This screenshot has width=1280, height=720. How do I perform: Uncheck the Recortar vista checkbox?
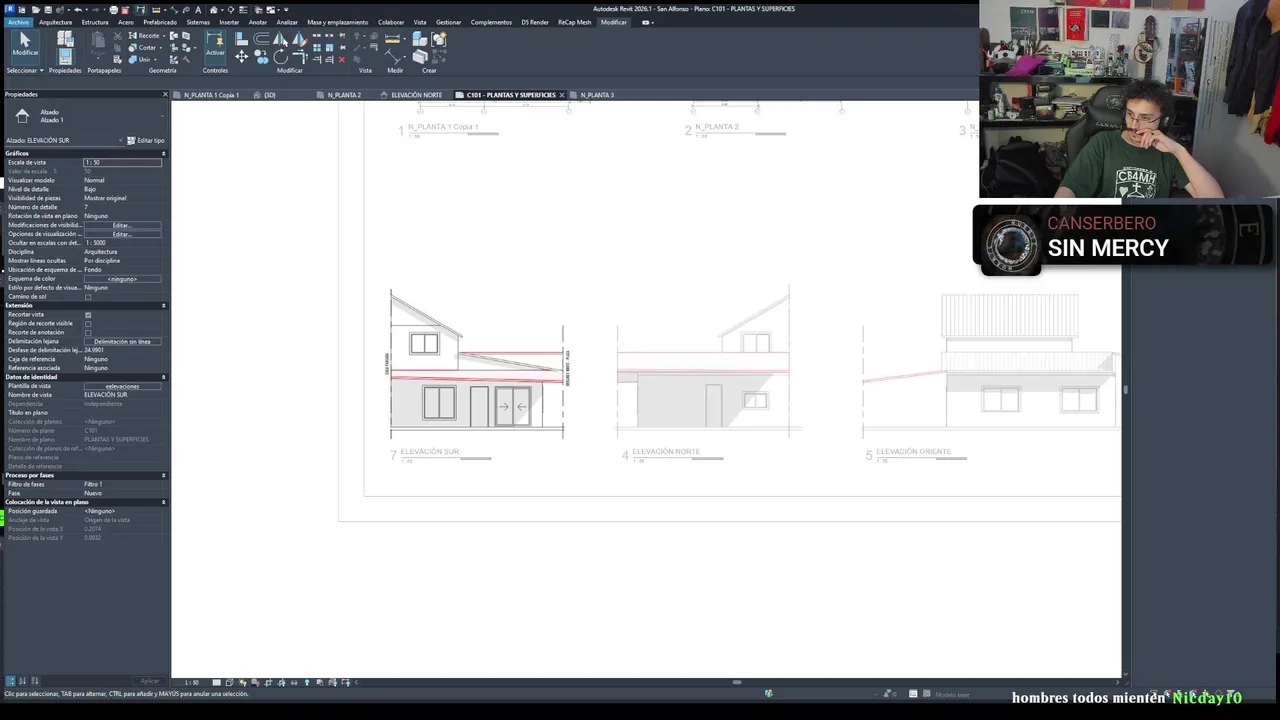pyautogui.click(x=88, y=315)
